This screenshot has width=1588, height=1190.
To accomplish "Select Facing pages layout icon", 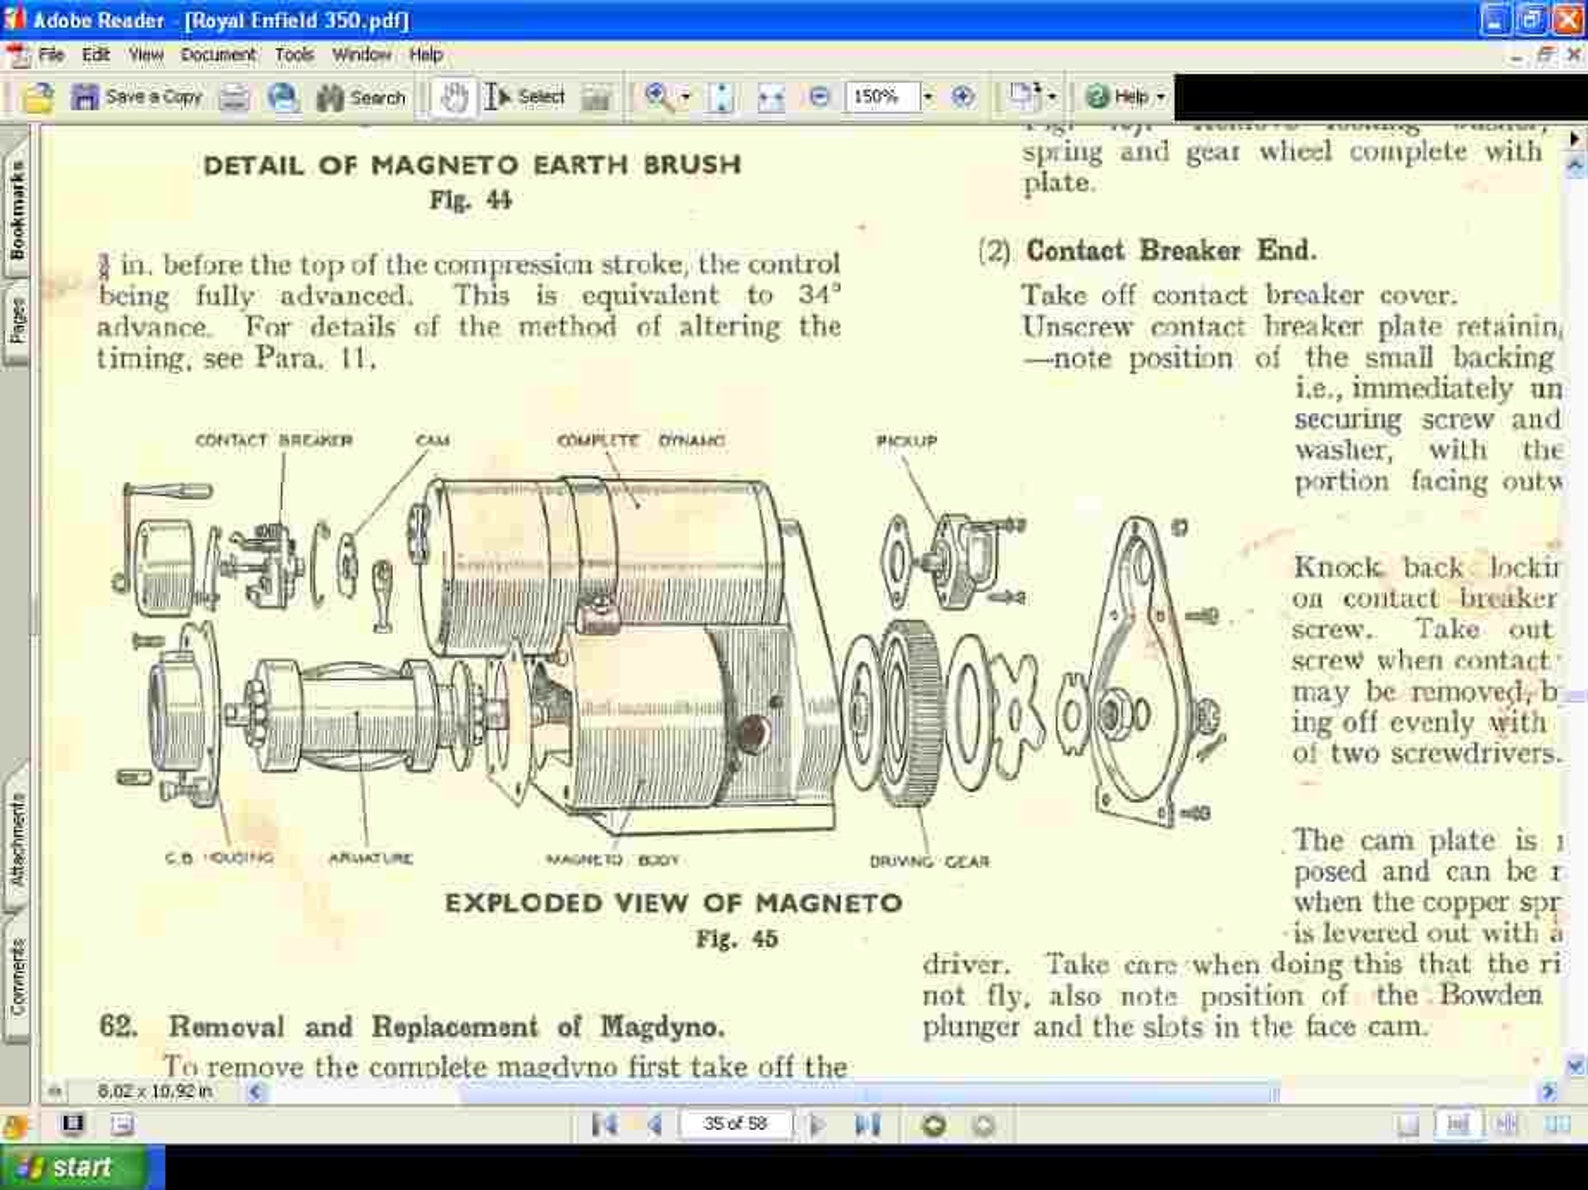I will tap(1557, 1126).
